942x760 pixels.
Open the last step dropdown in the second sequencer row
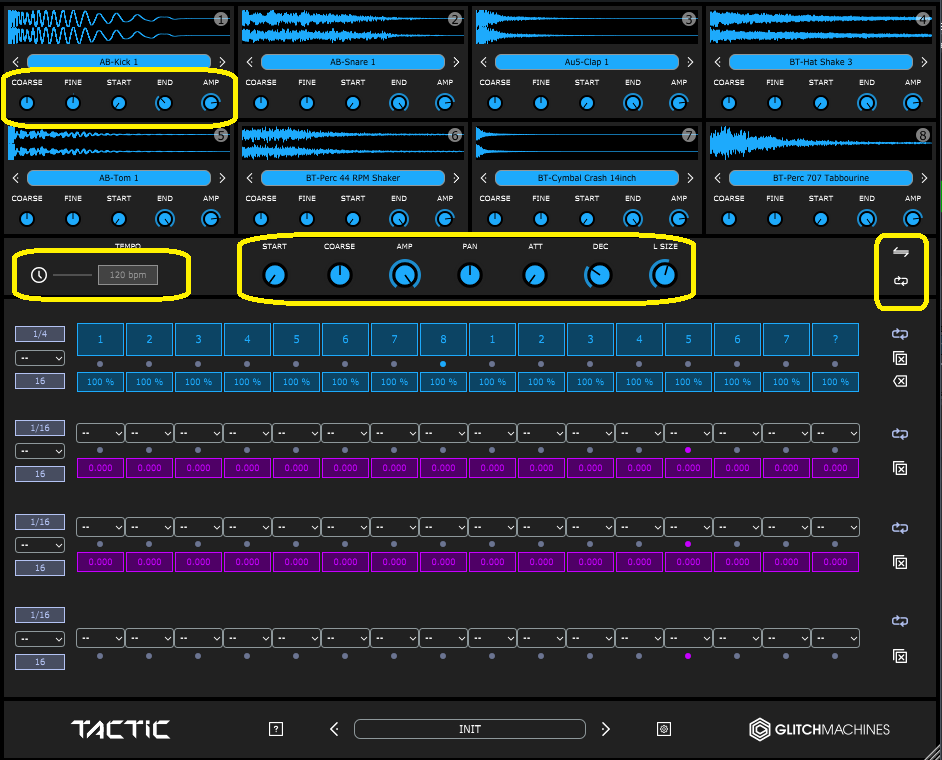click(x=835, y=433)
